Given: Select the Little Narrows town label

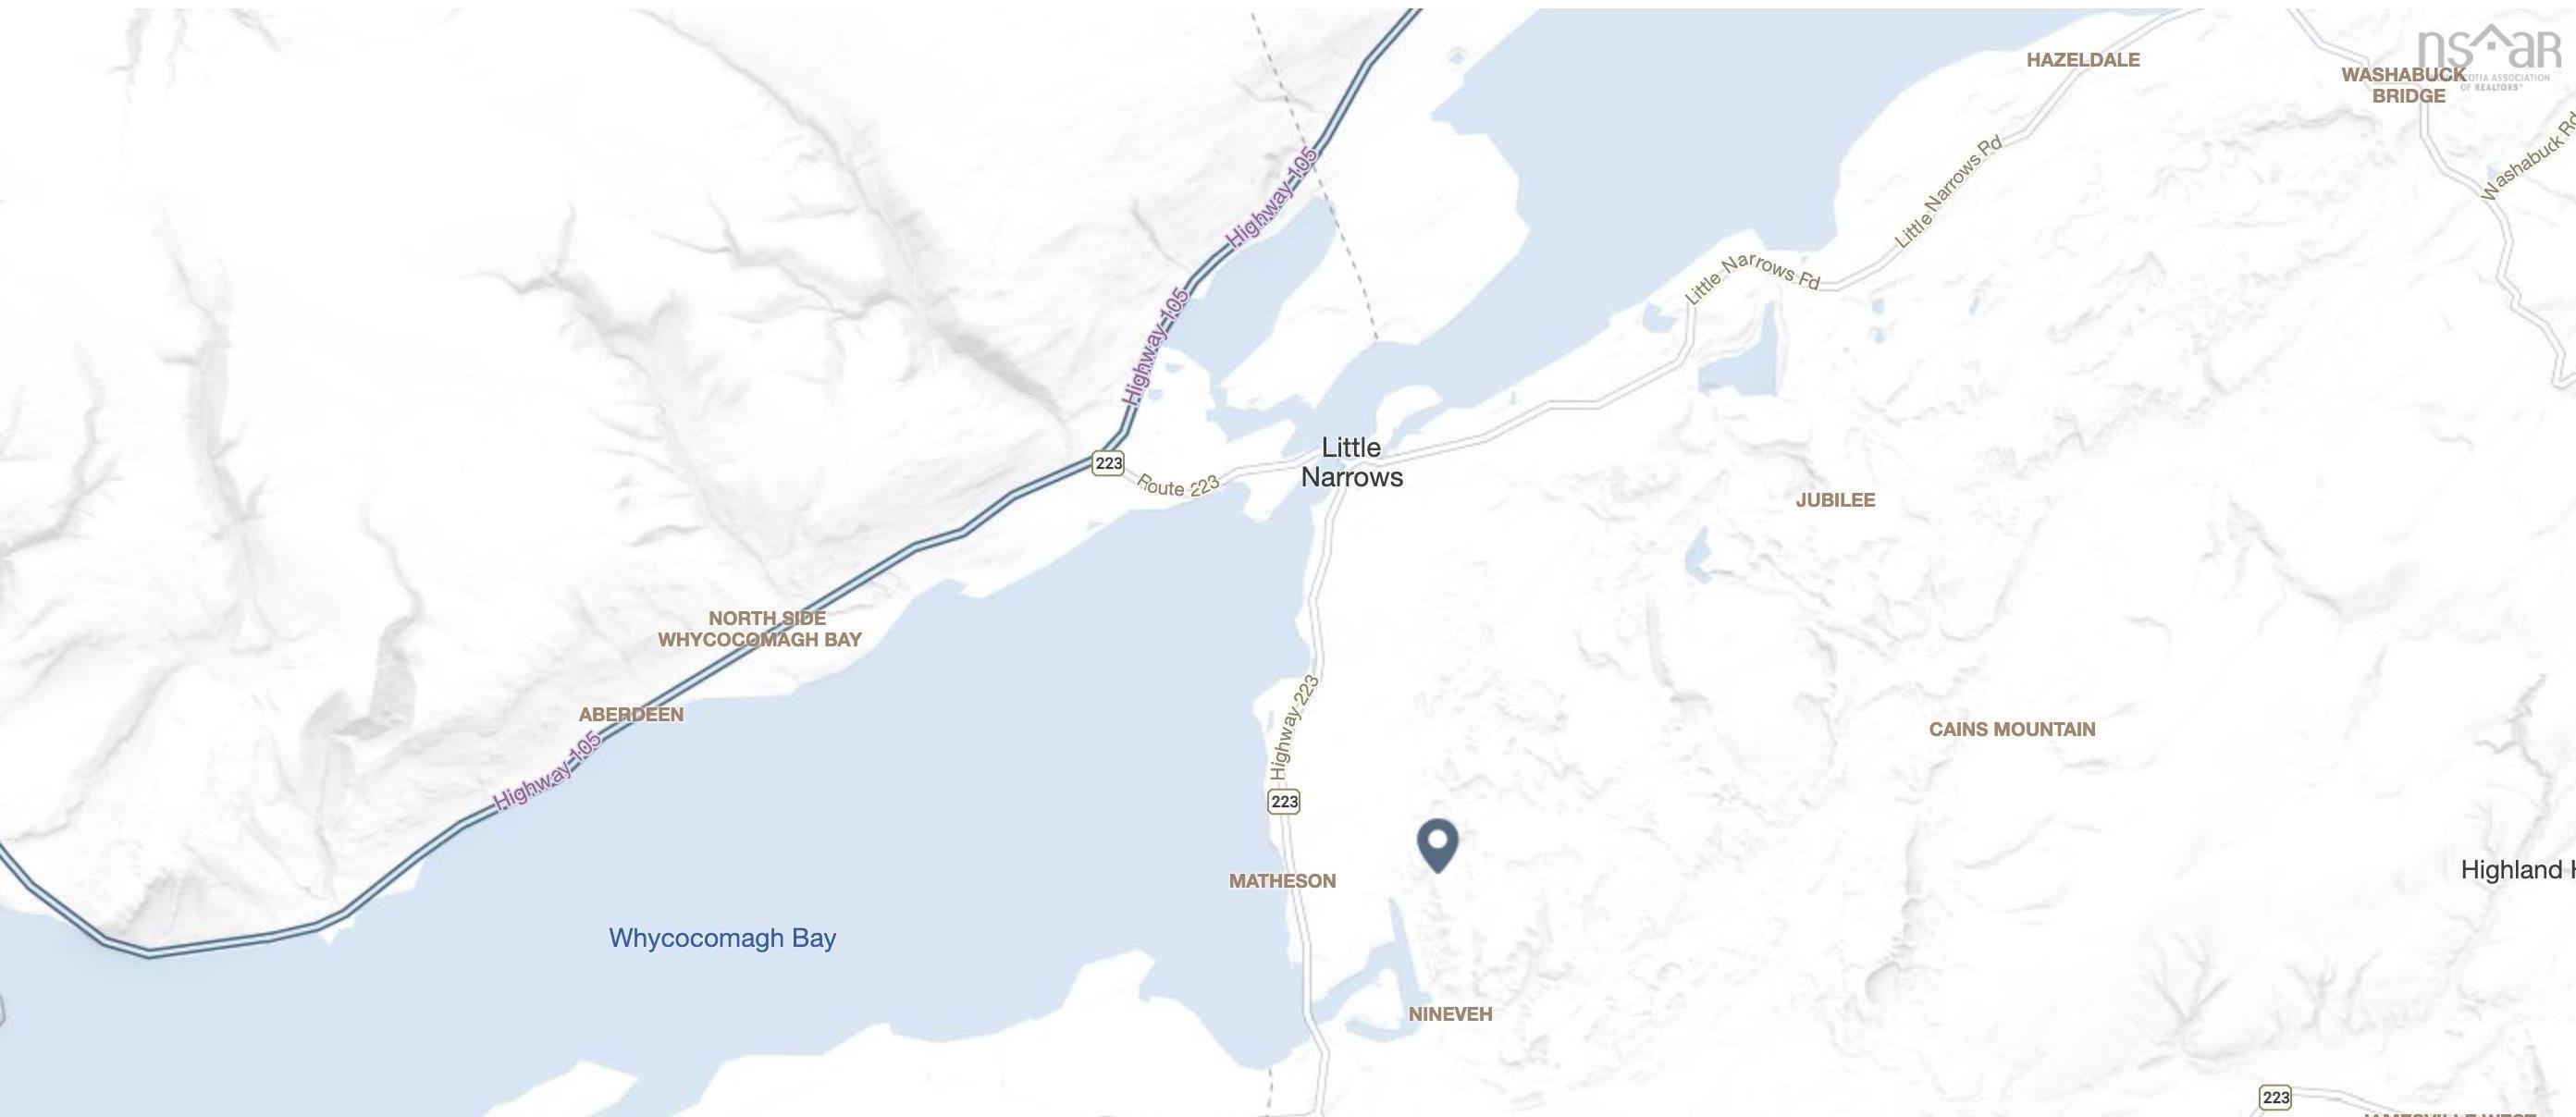Looking at the screenshot, I should click(x=1352, y=462).
